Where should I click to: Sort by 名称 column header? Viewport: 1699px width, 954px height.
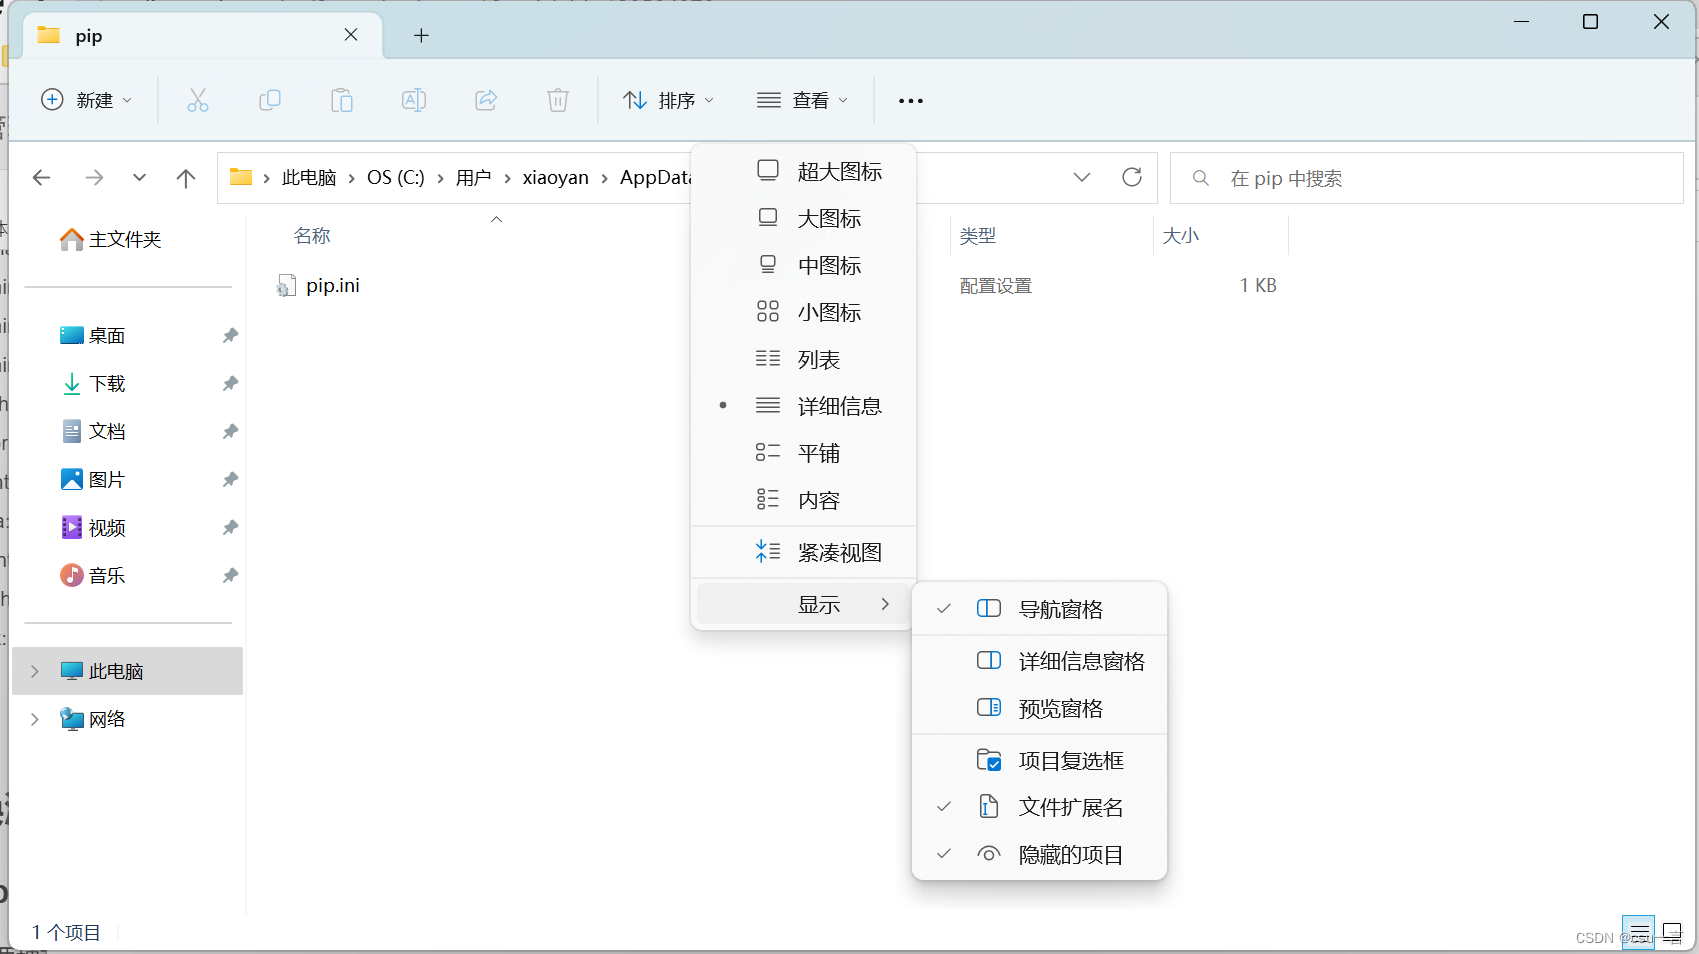pyautogui.click(x=312, y=236)
